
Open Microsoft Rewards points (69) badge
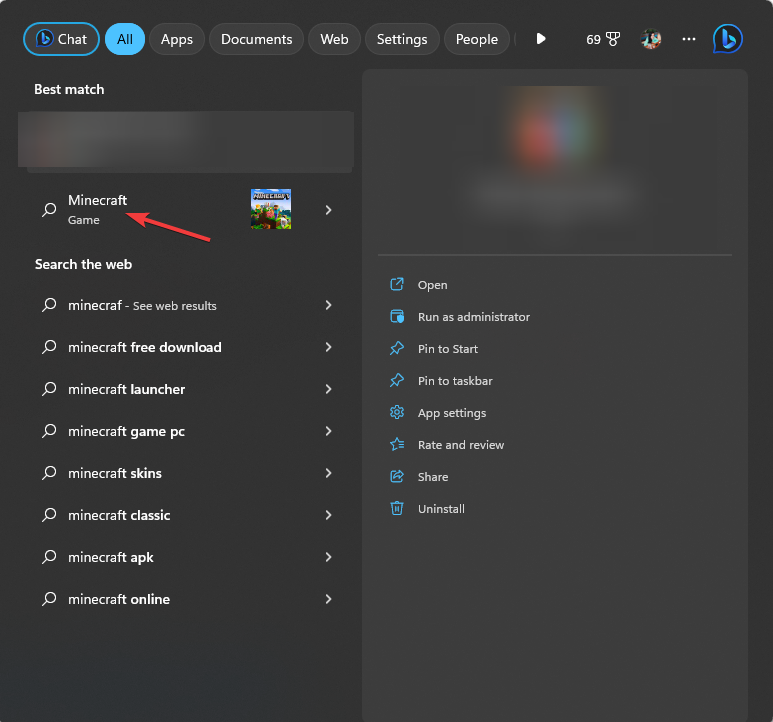click(x=602, y=39)
